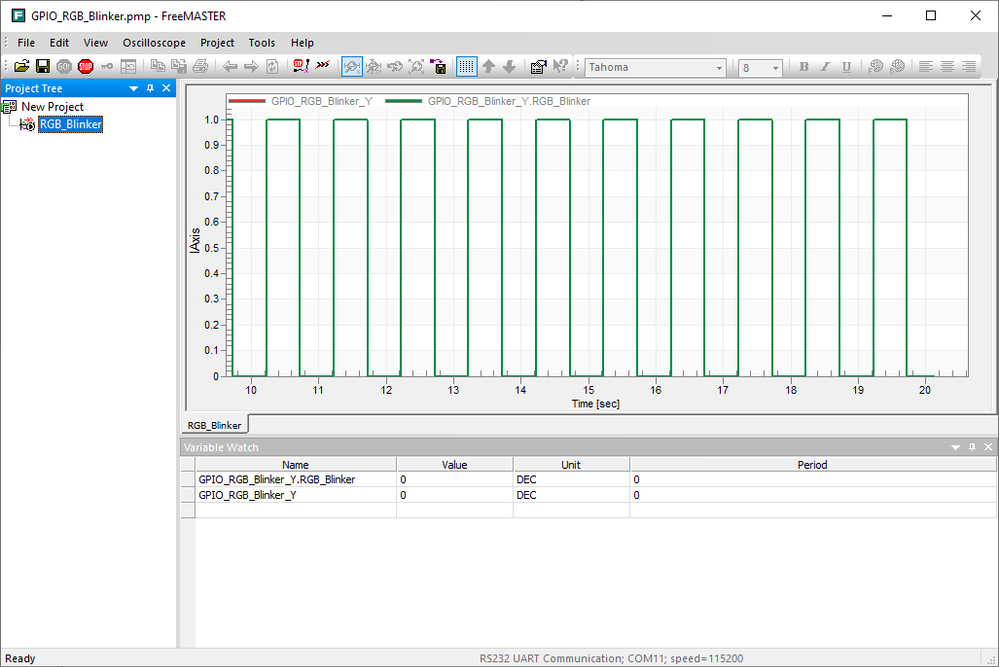The image size is (999, 667).
Task: Click the export graph data save icon
Action: (438, 66)
